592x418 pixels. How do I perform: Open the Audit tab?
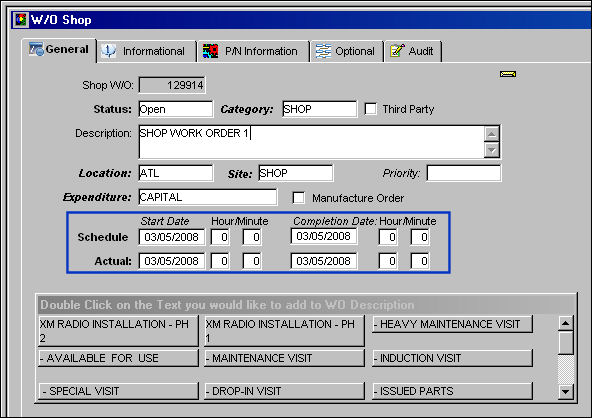(x=412, y=51)
